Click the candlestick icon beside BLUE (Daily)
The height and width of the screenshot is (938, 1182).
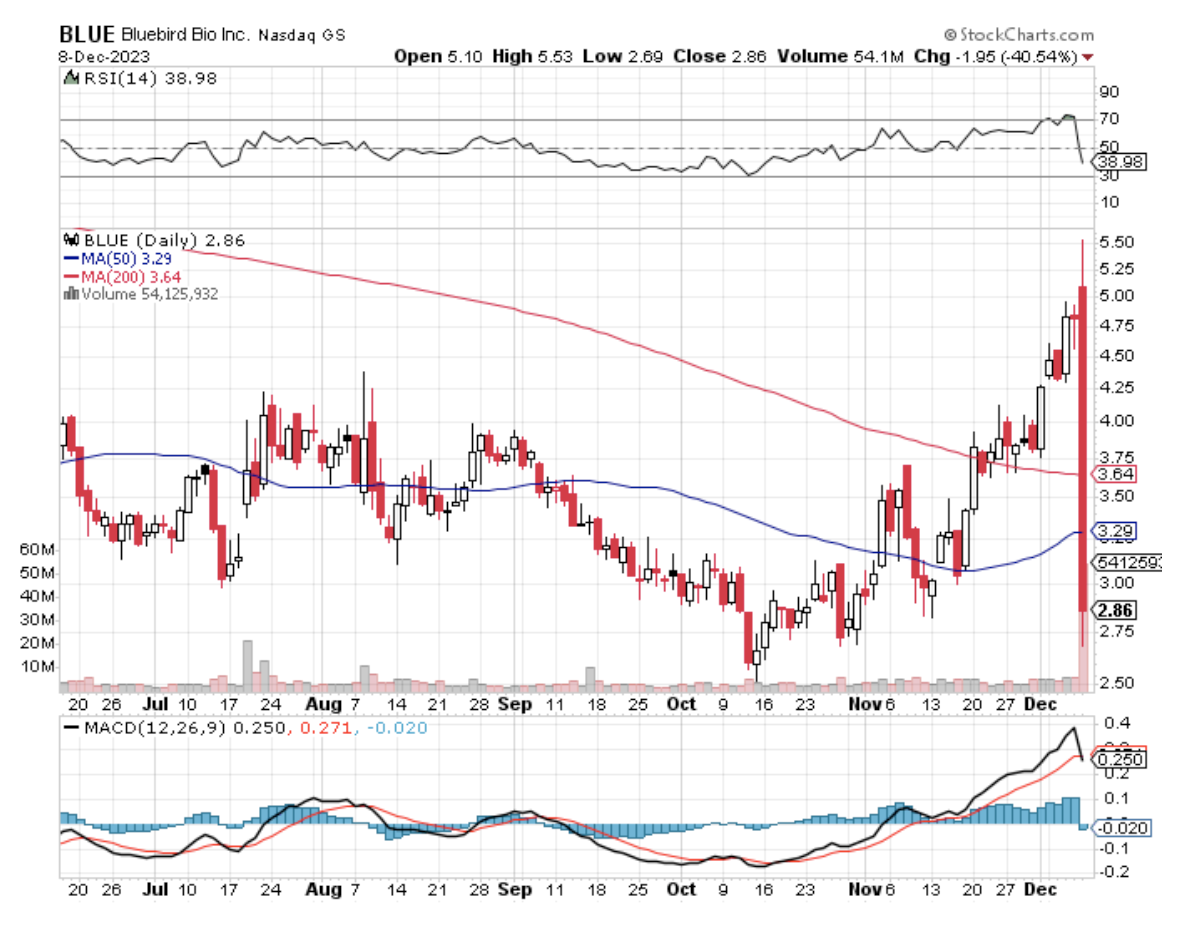click(x=70, y=240)
